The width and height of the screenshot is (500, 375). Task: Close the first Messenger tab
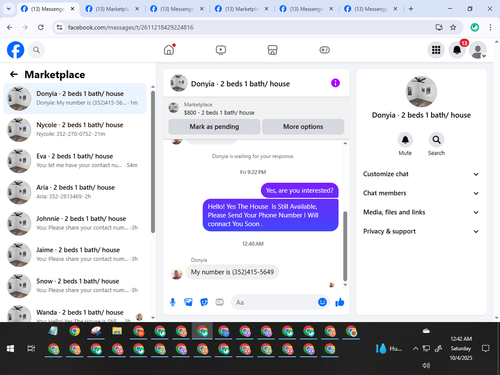[x=72, y=9]
